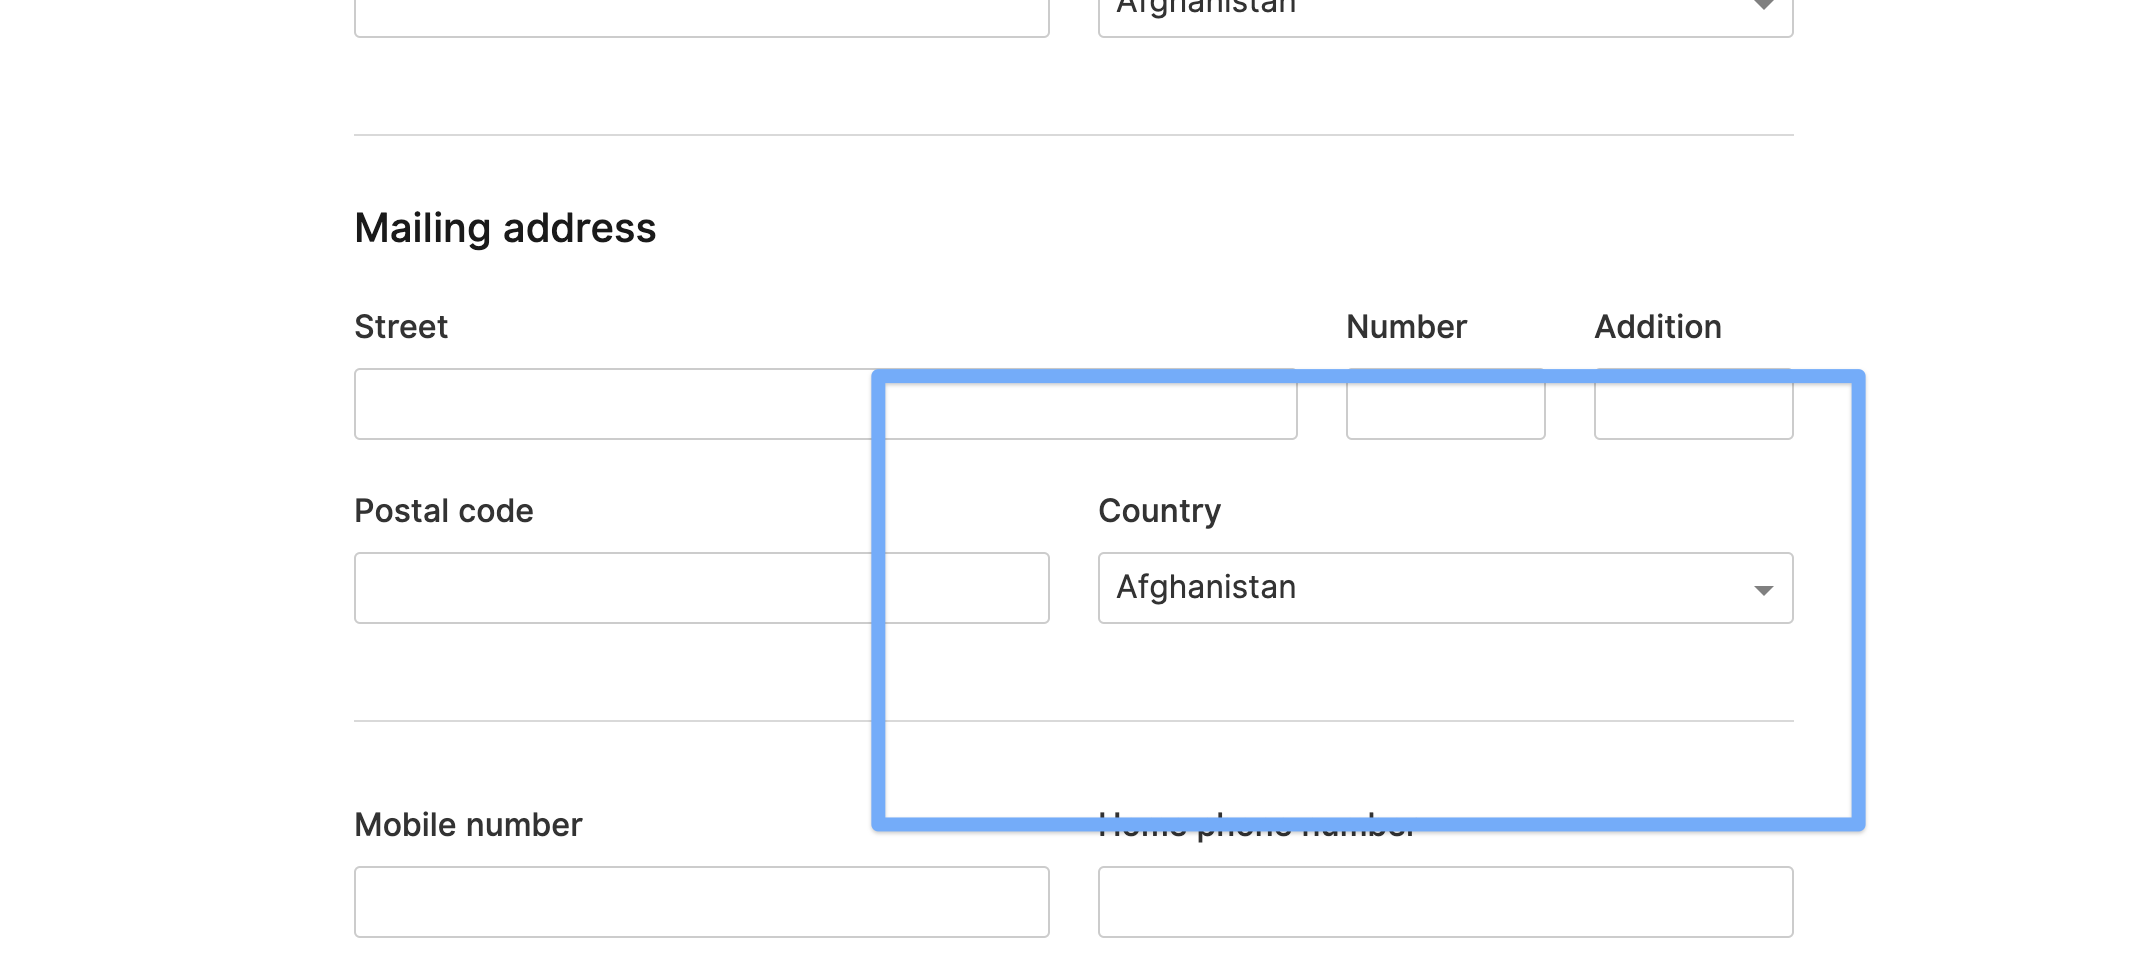Click the Street field label

click(400, 326)
